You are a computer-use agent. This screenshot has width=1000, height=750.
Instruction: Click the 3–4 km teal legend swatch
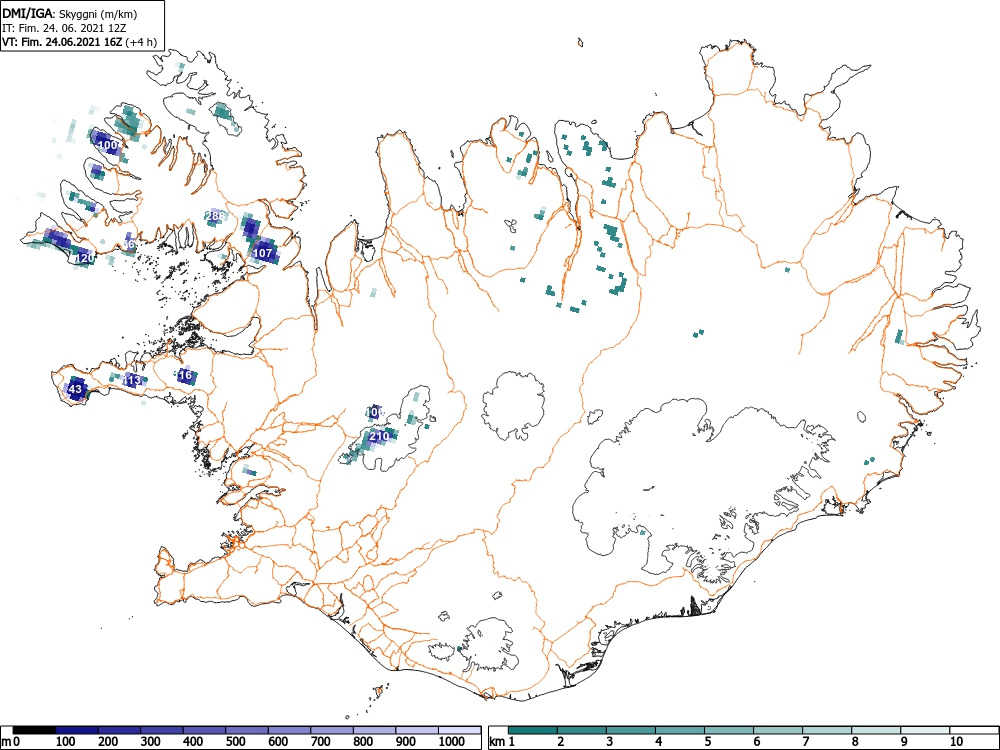click(631, 730)
